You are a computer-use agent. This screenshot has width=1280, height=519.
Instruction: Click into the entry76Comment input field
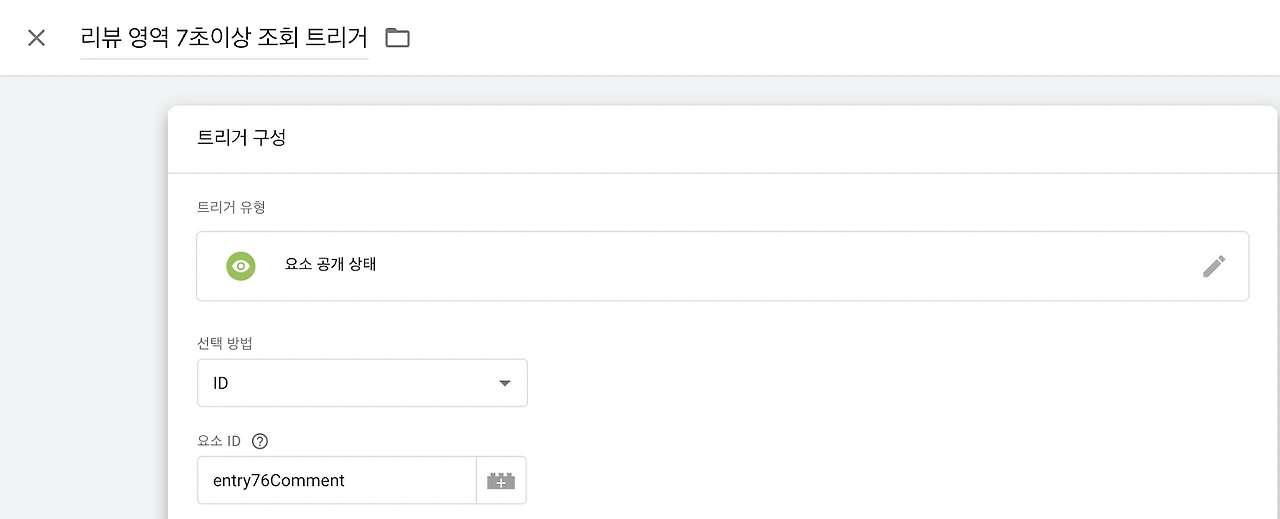(336, 481)
